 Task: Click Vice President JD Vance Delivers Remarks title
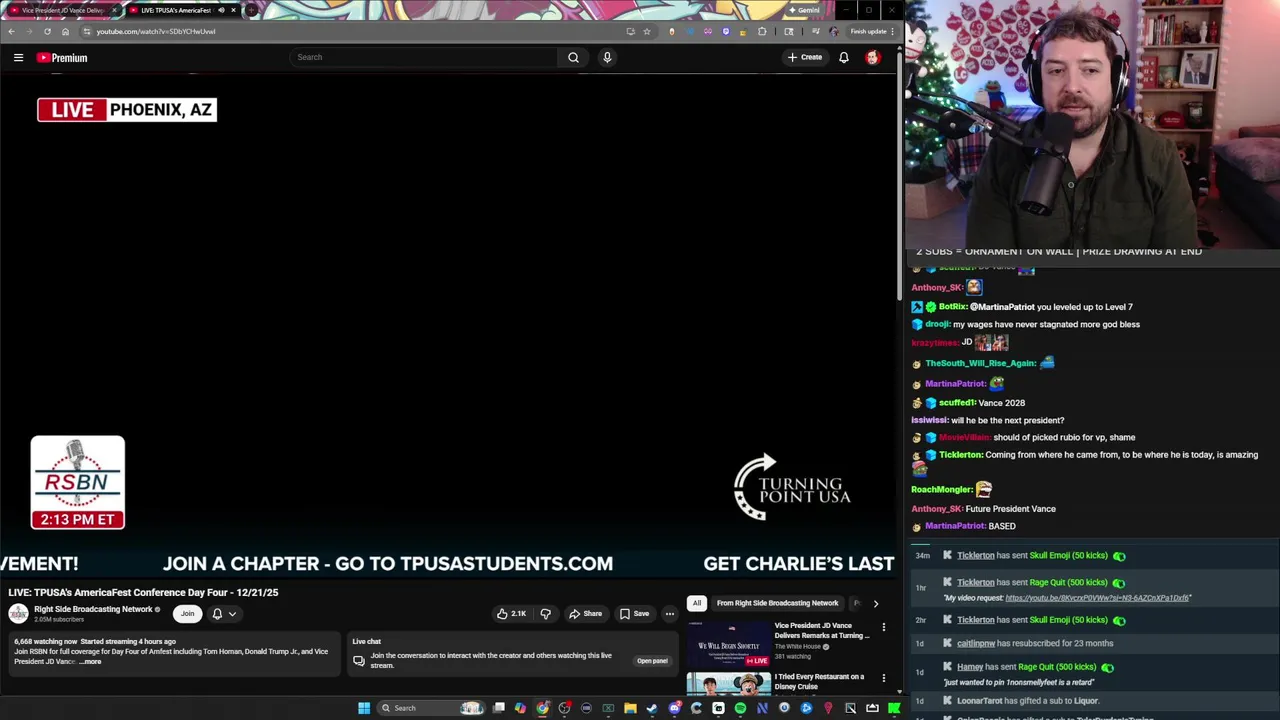pos(821,630)
